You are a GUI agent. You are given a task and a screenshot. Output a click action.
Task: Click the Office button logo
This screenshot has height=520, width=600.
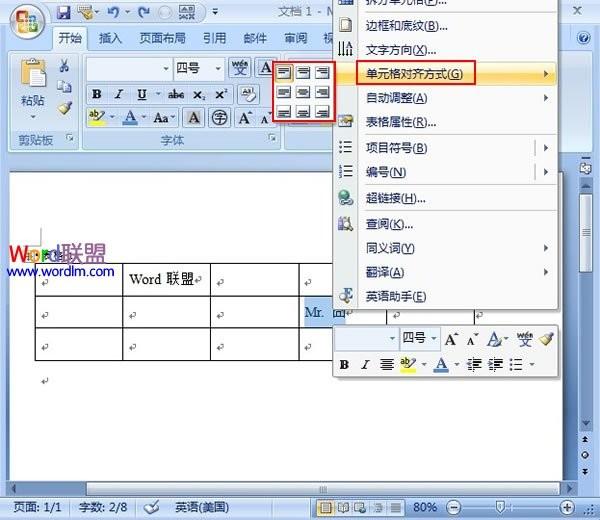tap(27, 22)
